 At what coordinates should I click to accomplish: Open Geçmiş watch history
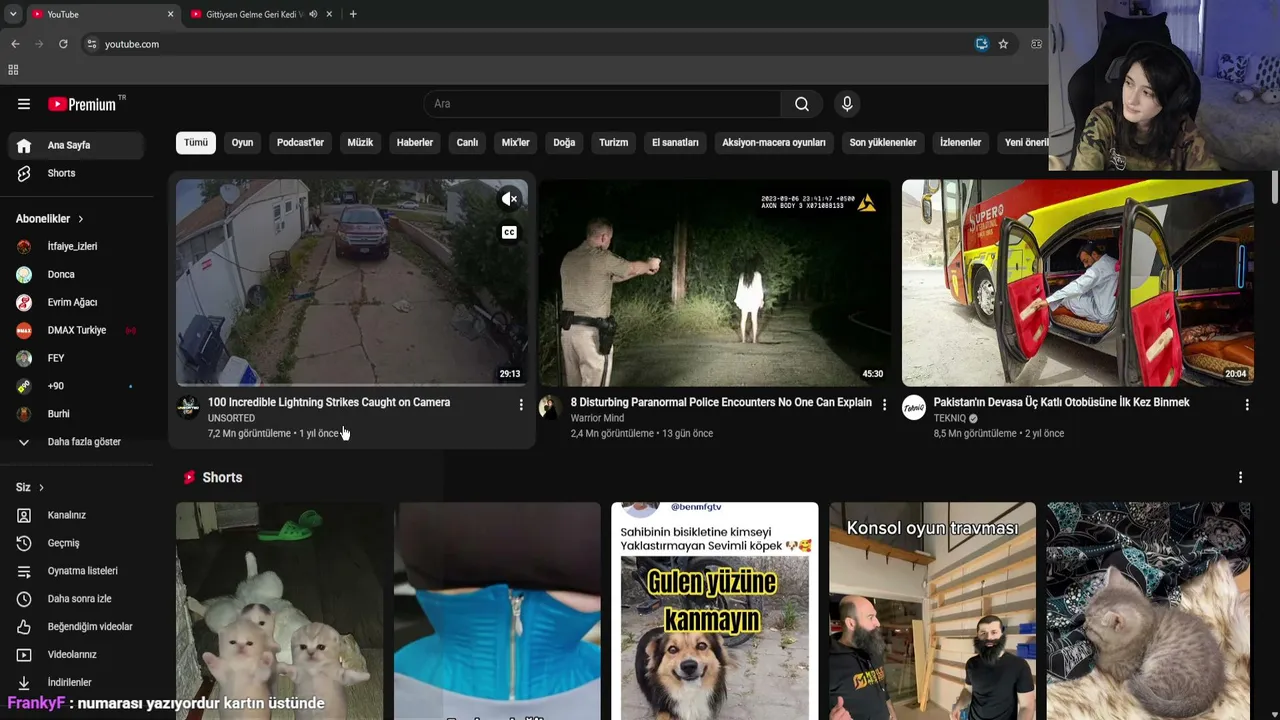pos(76,543)
